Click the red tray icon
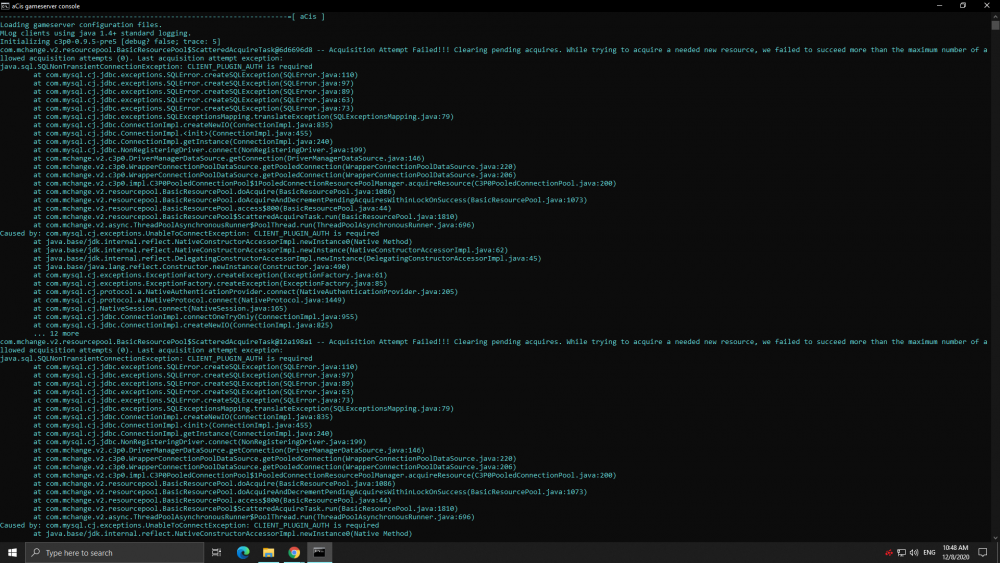 click(x=888, y=552)
